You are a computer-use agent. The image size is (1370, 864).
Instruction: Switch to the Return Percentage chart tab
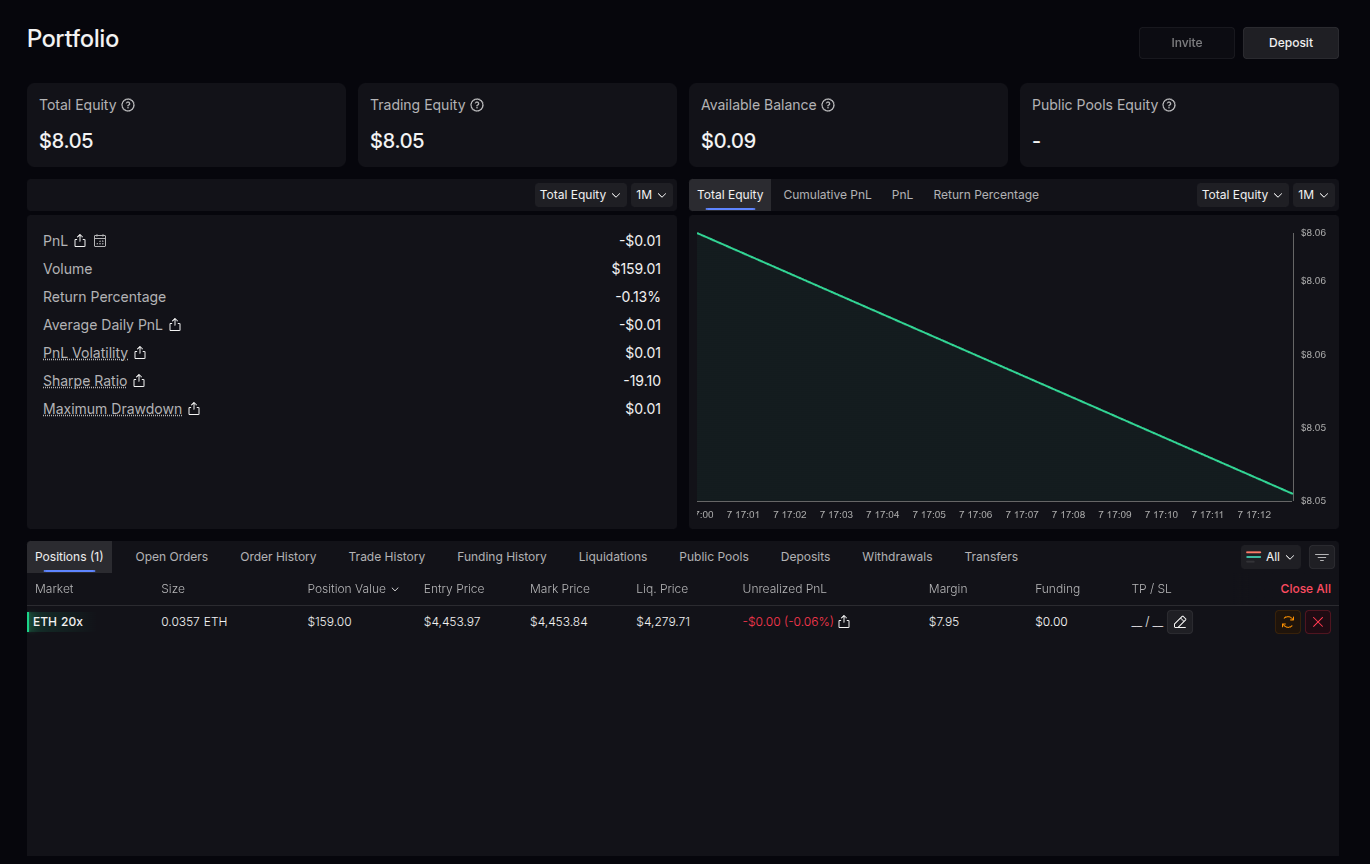click(985, 195)
